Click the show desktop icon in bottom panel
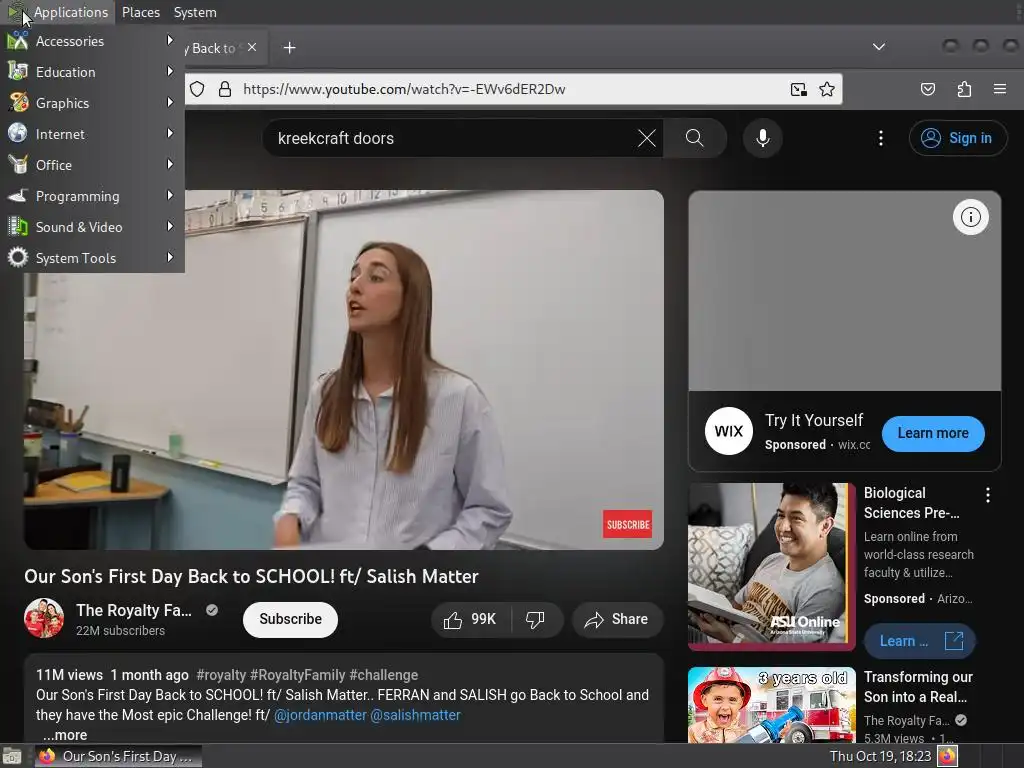The height and width of the screenshot is (768, 1024). (12, 756)
